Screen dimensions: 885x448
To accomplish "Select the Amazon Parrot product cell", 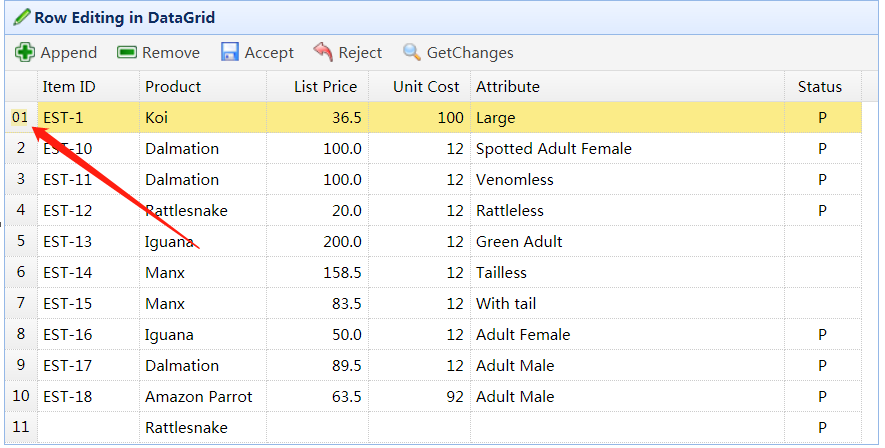I will [x=199, y=397].
